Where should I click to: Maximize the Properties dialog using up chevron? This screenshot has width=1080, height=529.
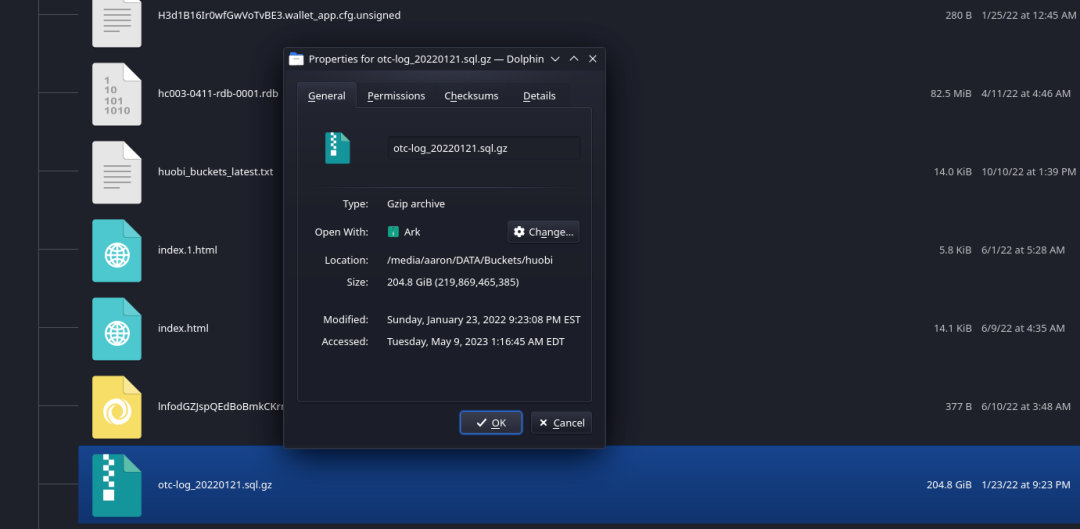point(574,59)
